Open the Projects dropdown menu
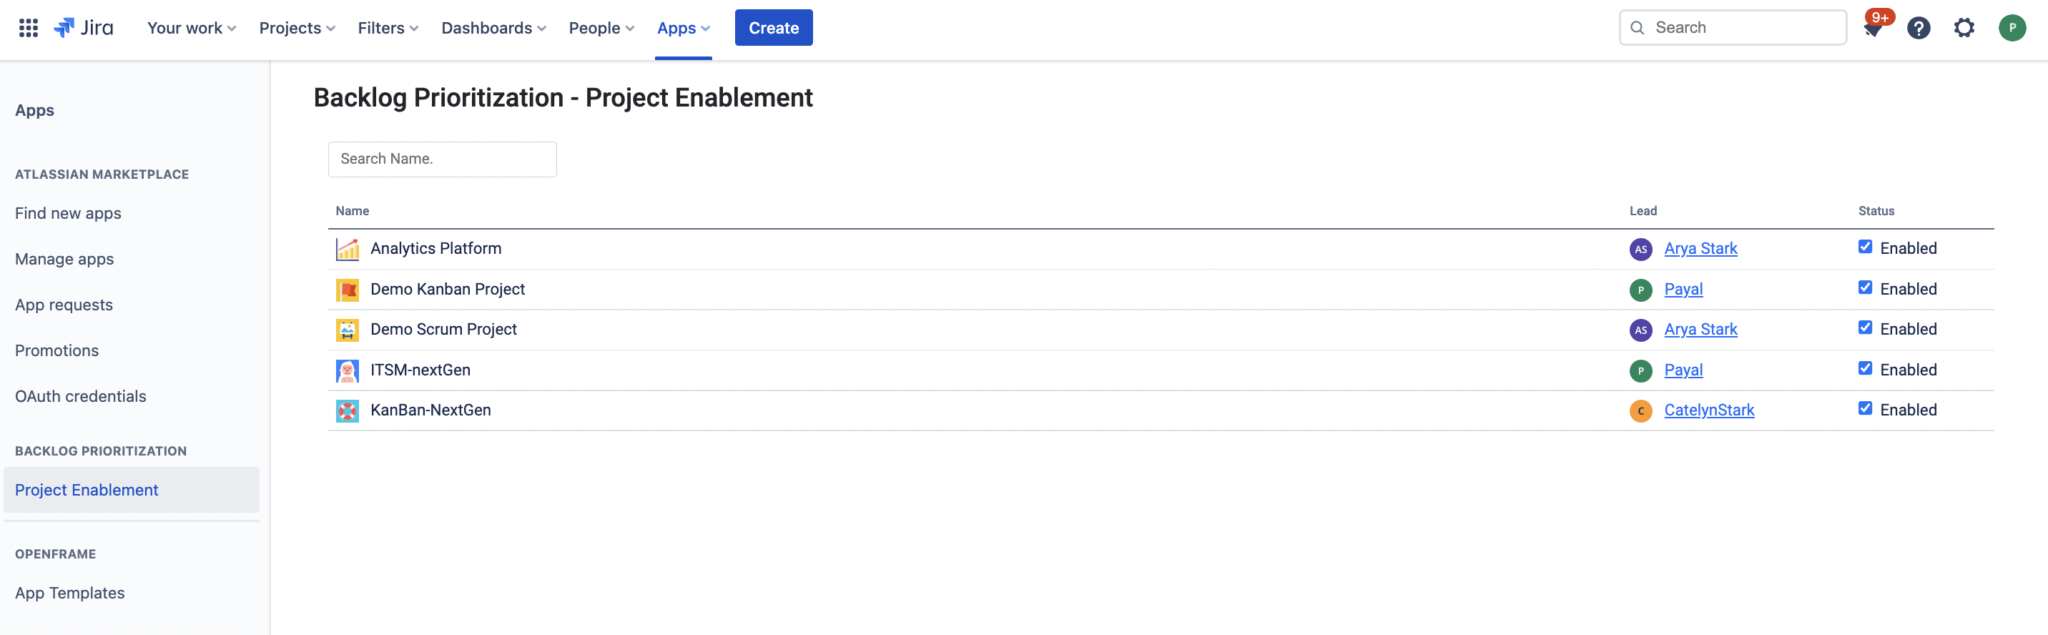 (x=297, y=28)
